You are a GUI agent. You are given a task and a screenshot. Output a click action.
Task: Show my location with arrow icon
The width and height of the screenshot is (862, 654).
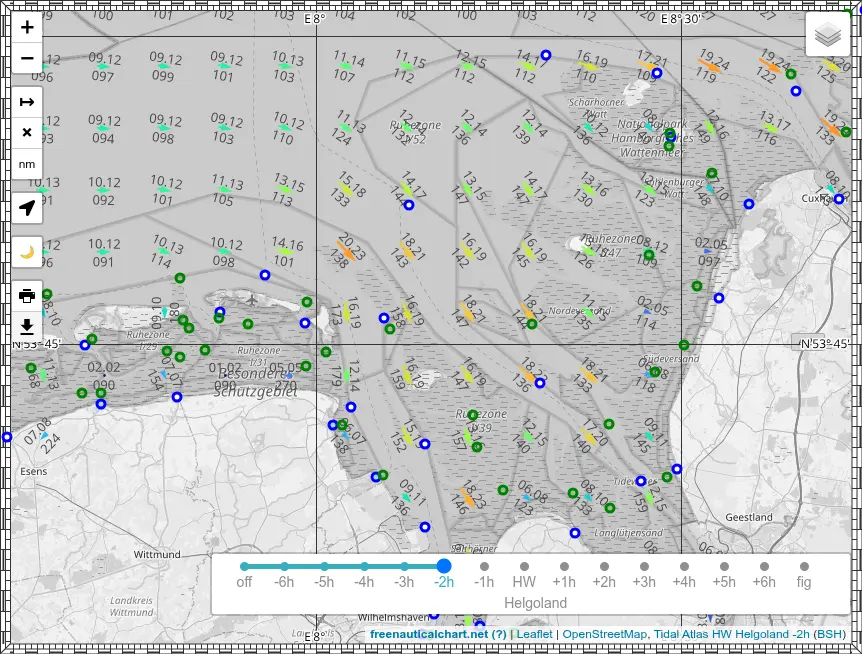click(x=27, y=208)
